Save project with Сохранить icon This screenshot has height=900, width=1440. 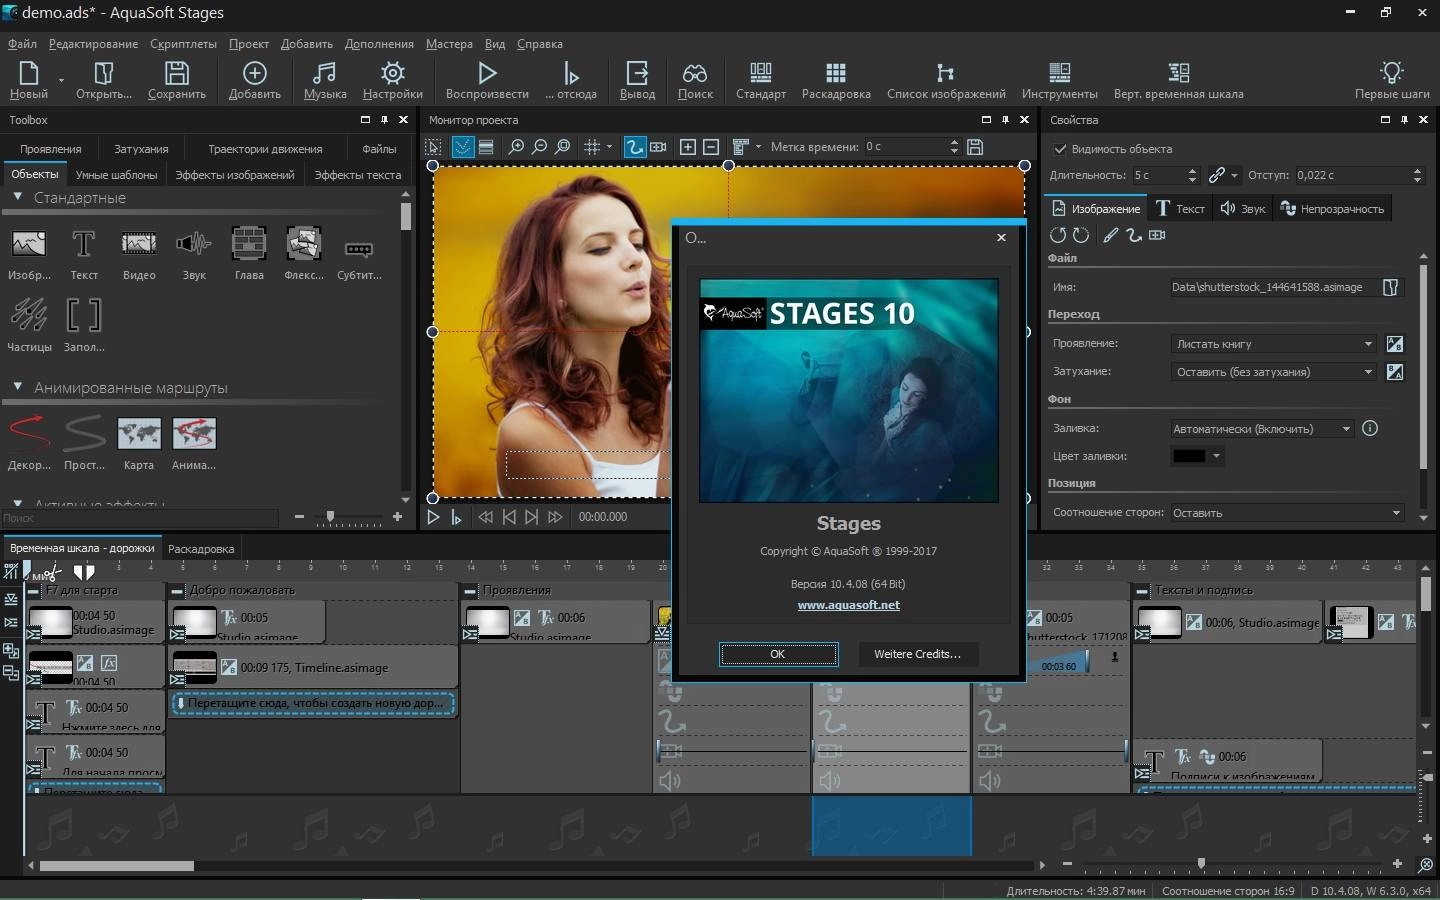[x=177, y=79]
